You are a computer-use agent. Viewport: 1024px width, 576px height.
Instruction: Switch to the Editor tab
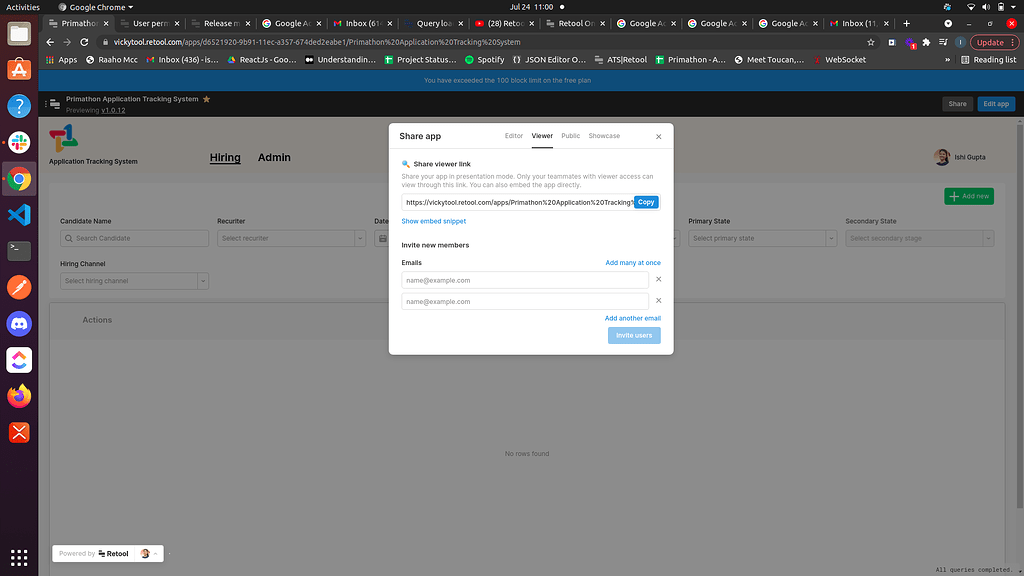514,136
